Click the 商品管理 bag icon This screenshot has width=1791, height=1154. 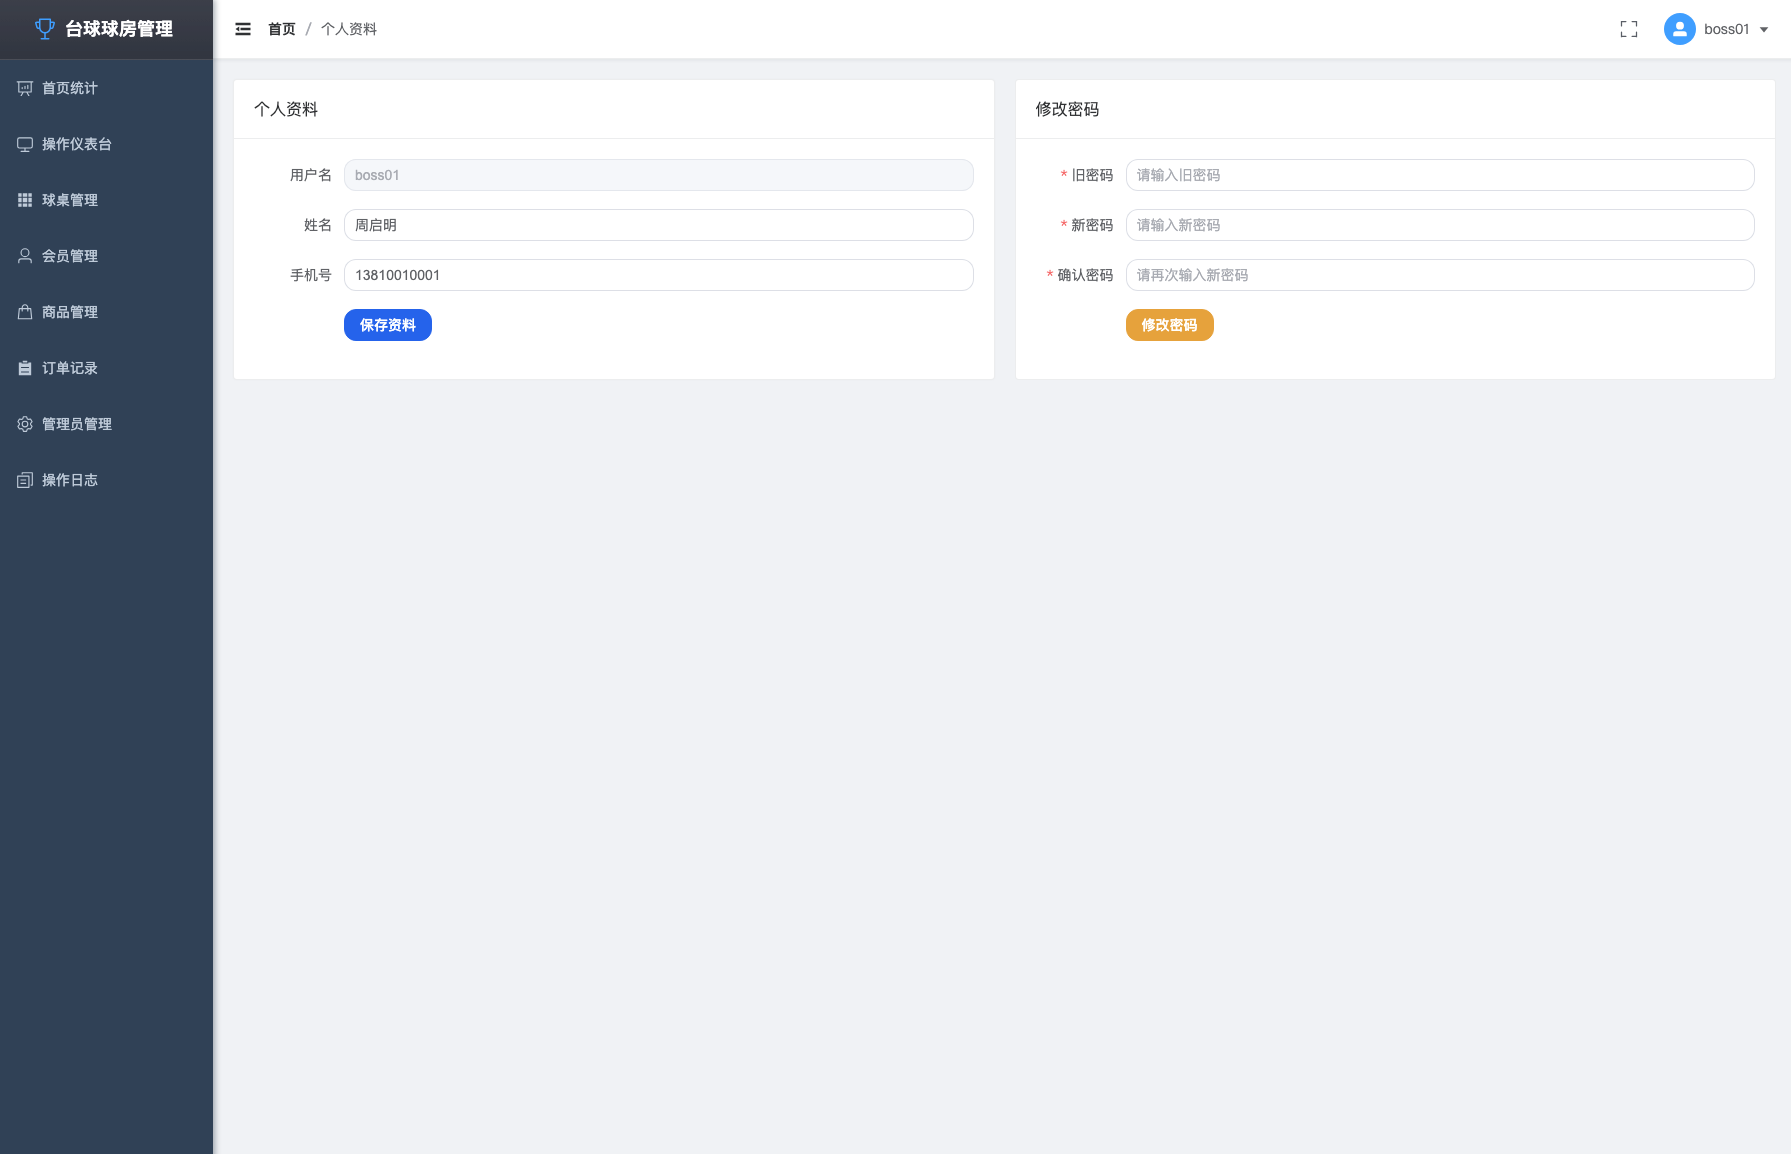25,312
